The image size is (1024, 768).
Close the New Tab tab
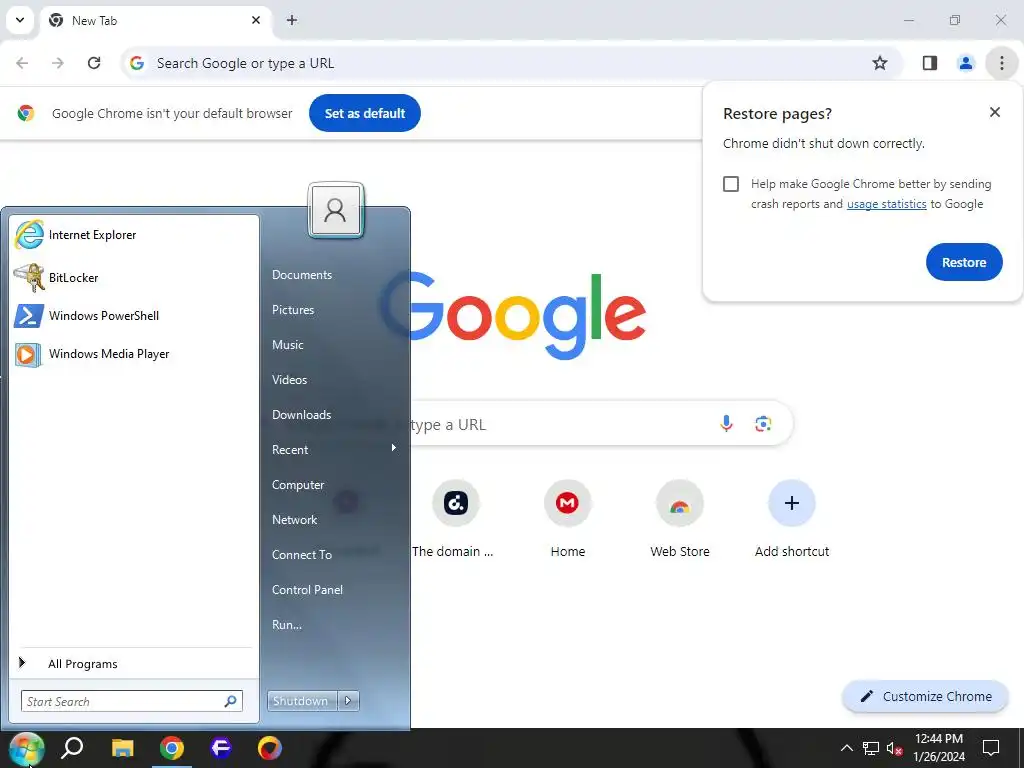256,20
